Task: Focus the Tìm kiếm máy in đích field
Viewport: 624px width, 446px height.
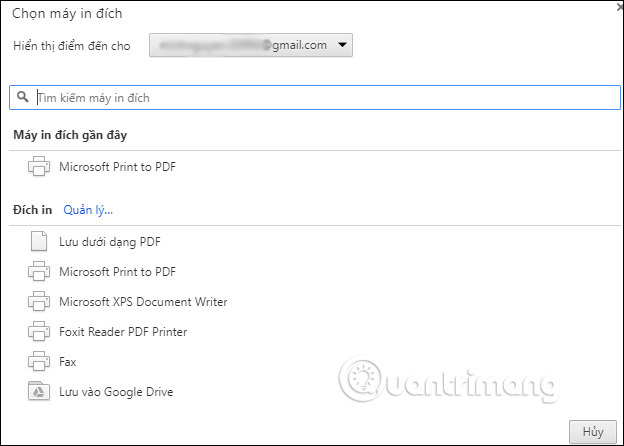Action: pyautogui.click(x=320, y=98)
